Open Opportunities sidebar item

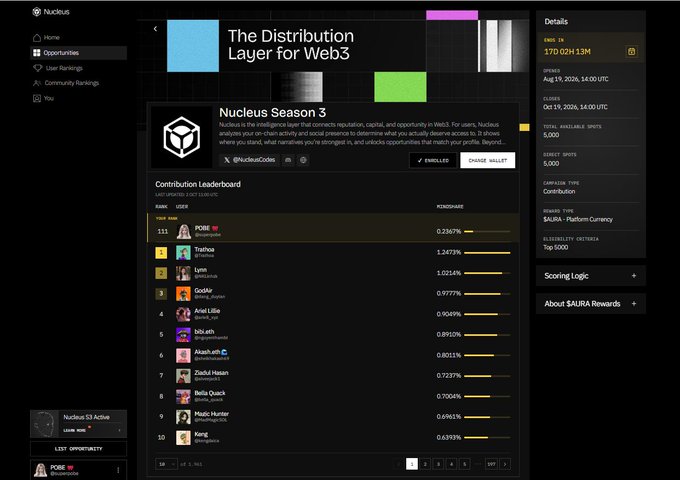pos(78,53)
